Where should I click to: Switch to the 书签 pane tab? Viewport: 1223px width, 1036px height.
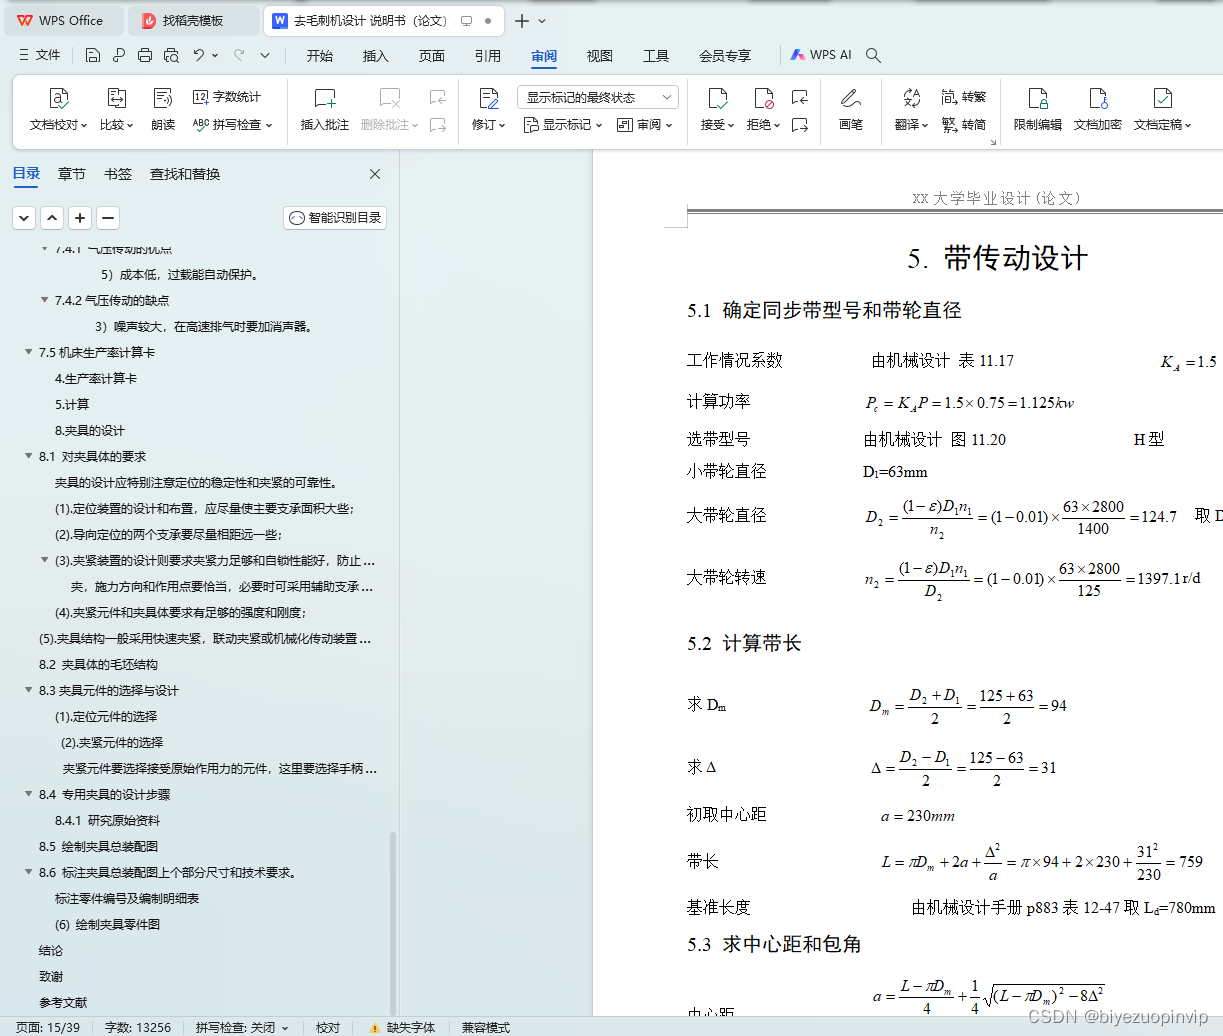(x=118, y=174)
